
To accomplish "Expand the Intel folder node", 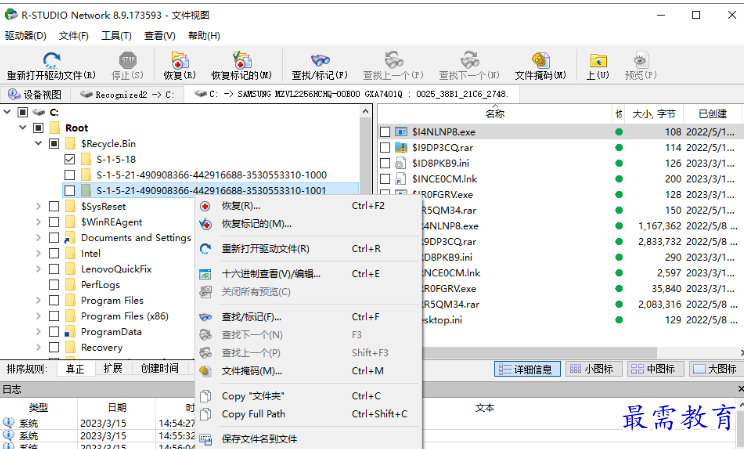I will point(38,253).
